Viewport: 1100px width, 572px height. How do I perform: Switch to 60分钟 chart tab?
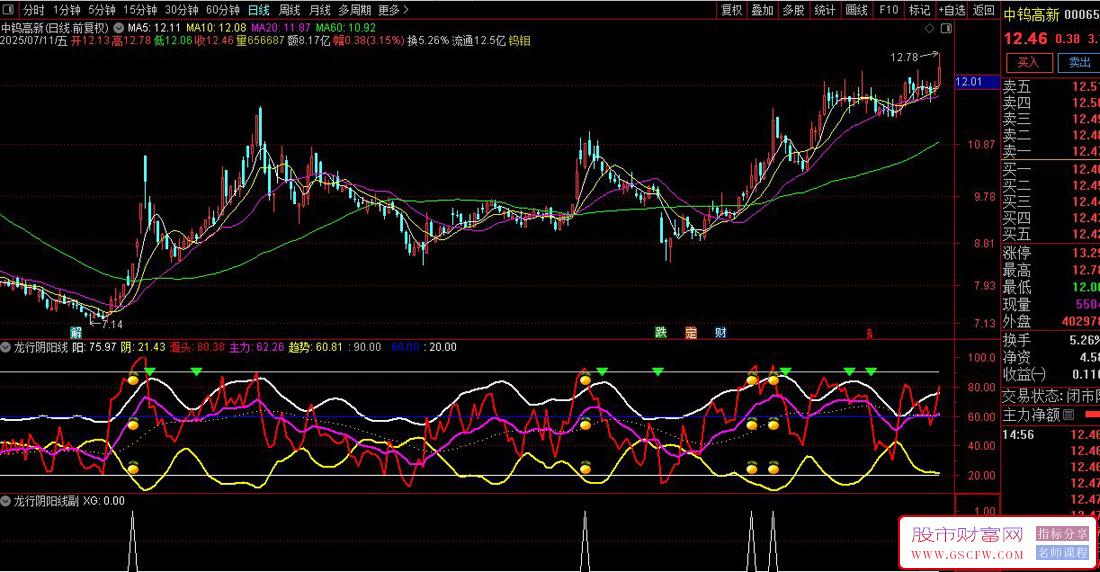[x=223, y=10]
